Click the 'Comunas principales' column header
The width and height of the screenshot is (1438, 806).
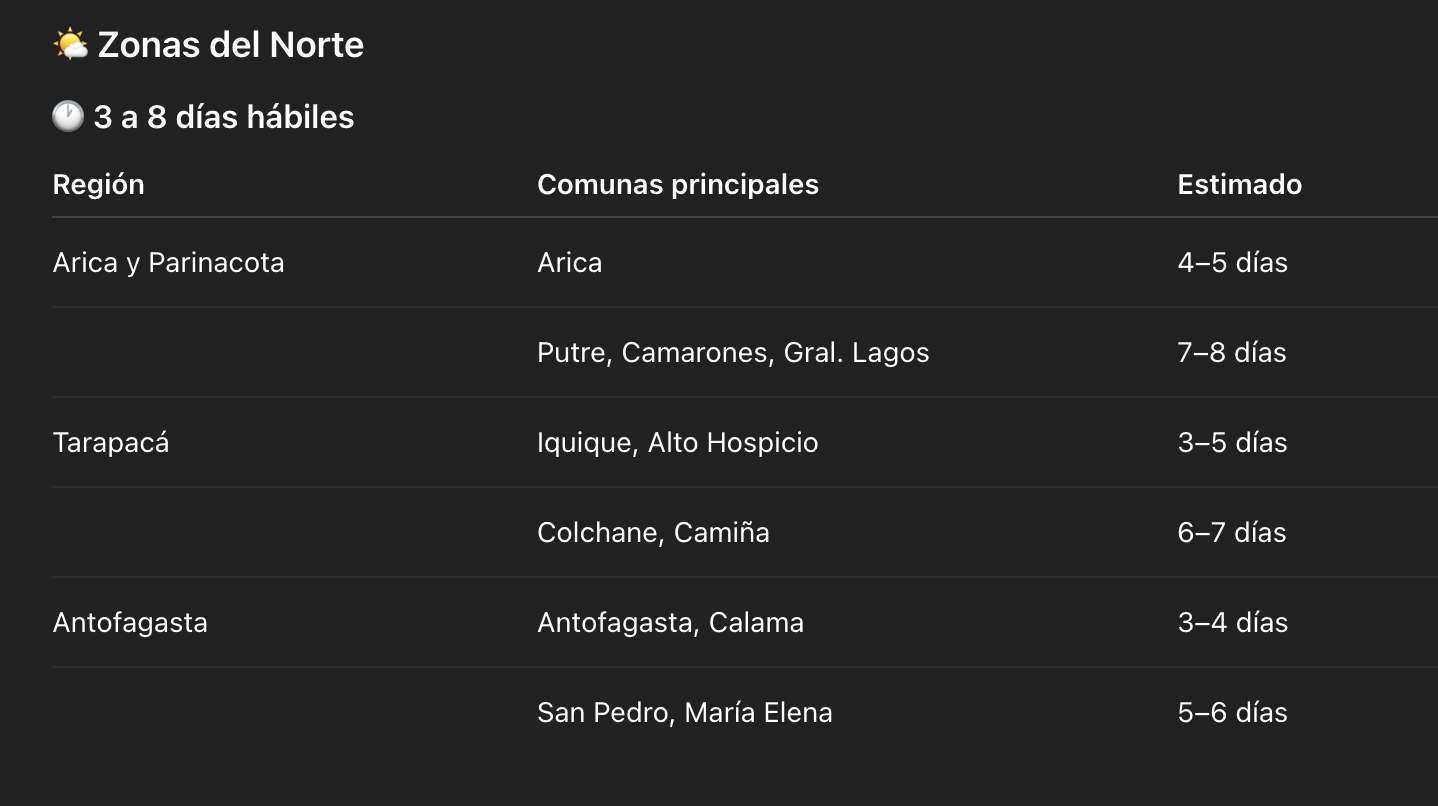678,185
